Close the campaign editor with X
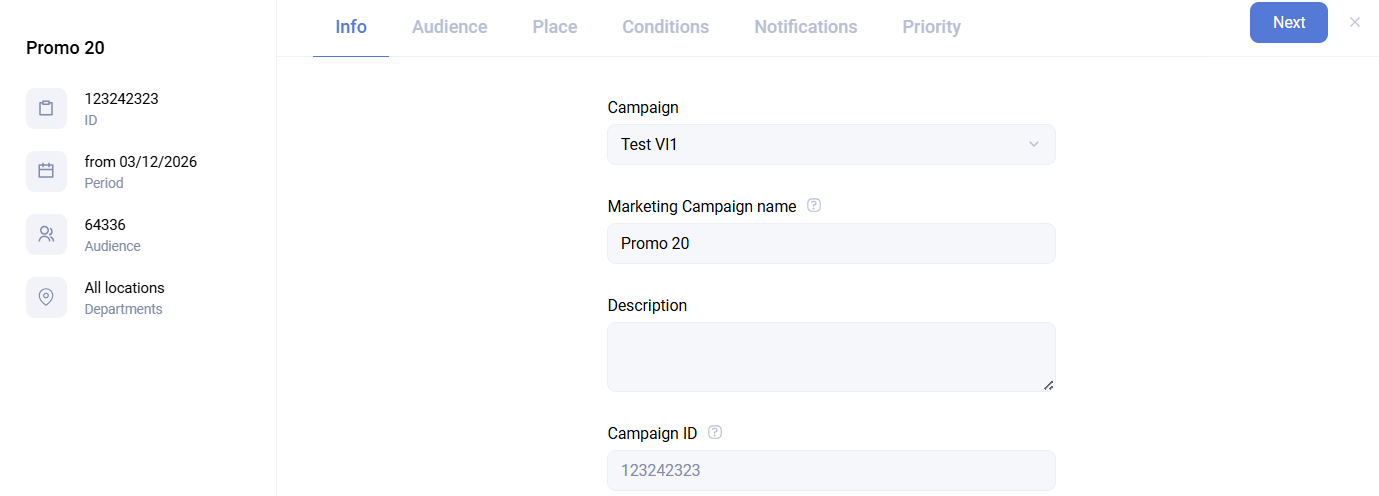The height and width of the screenshot is (496, 1379). (1355, 22)
